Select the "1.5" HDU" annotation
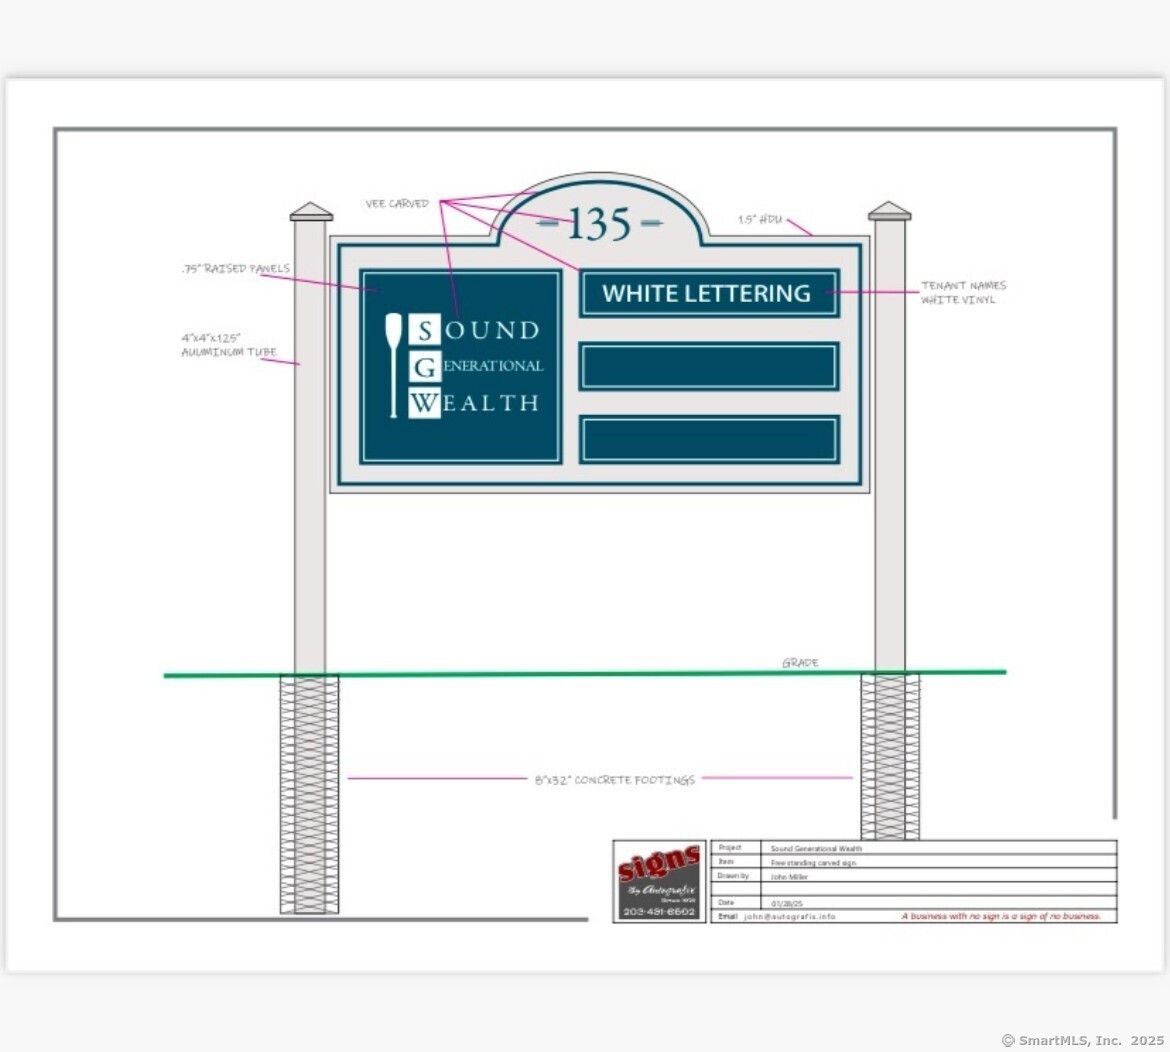 (x=760, y=219)
